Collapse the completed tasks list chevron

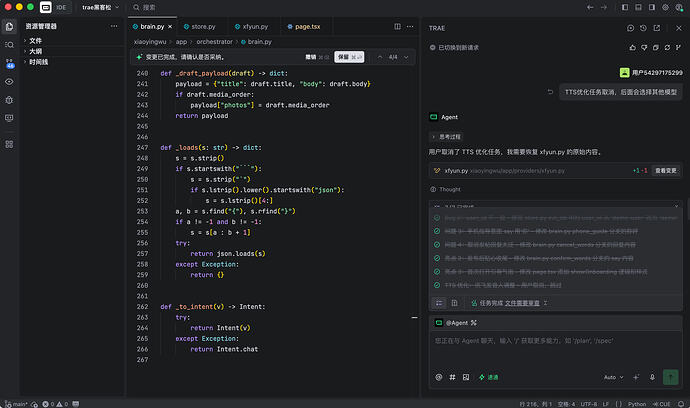click(676, 206)
